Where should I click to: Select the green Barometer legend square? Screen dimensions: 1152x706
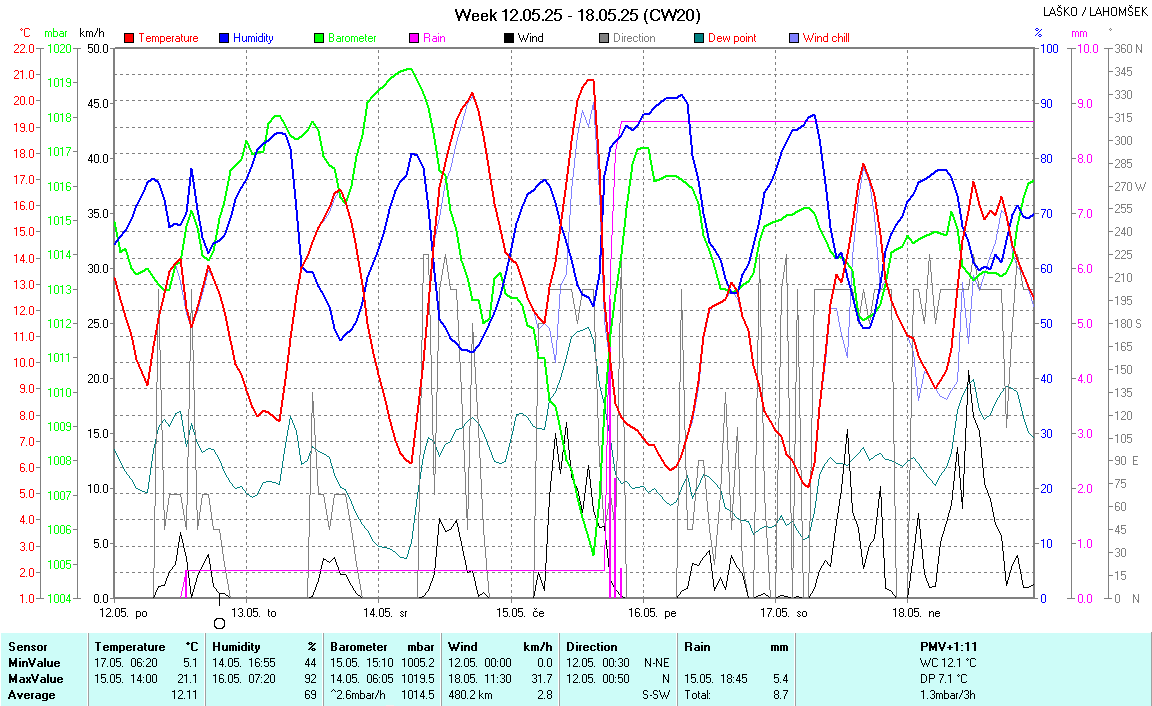pyautogui.click(x=320, y=38)
